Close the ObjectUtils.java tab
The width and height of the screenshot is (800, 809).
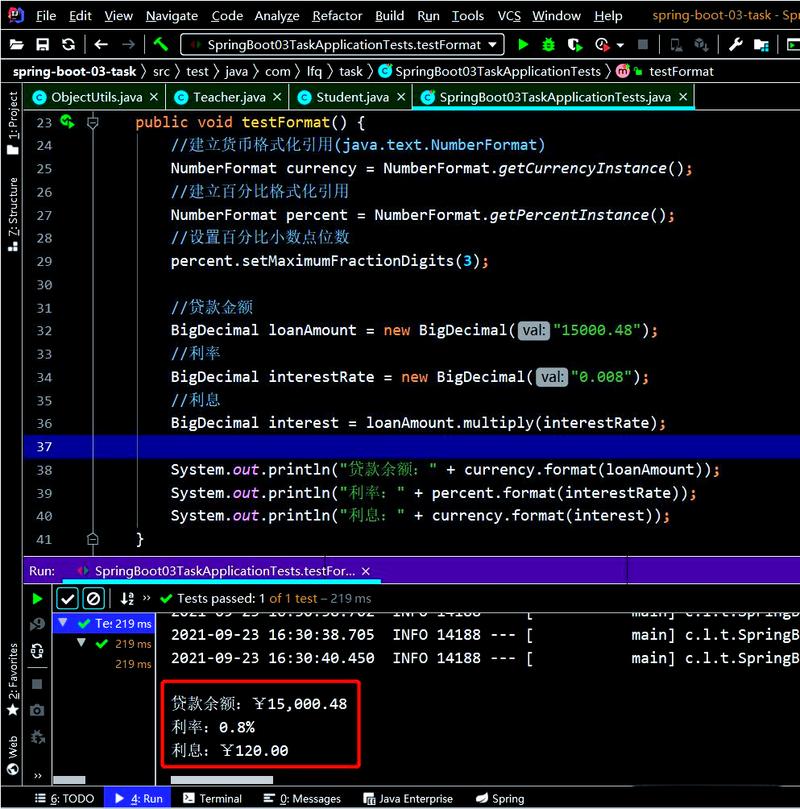(154, 97)
